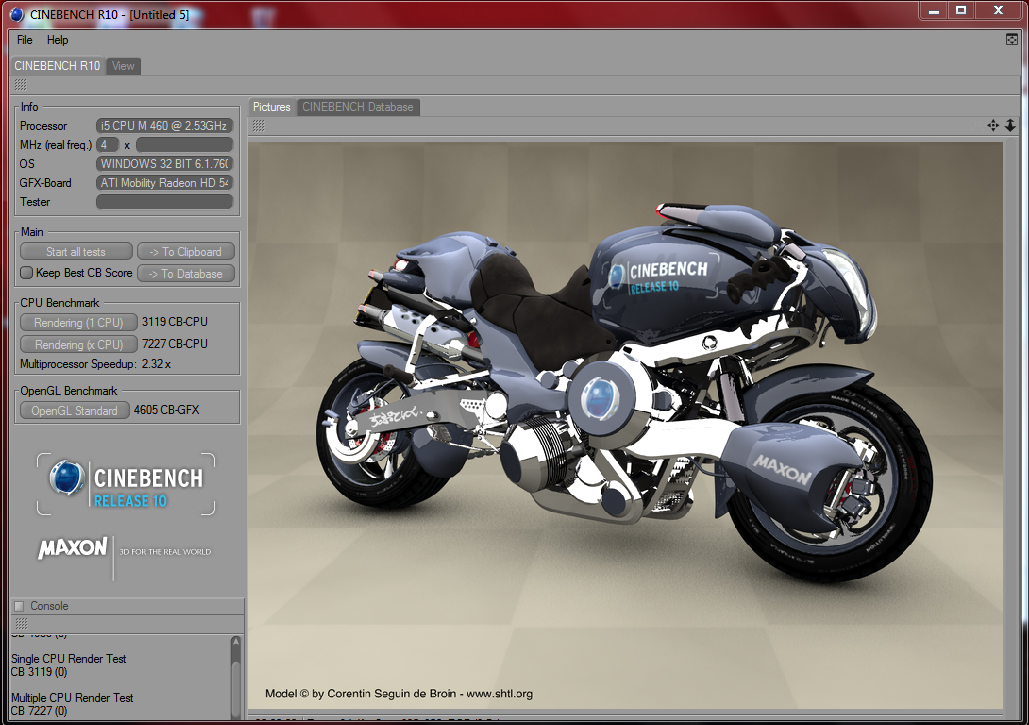Run the Rendering (x CPU) test
Screen dimensions: 1029x725
[x=79, y=344]
